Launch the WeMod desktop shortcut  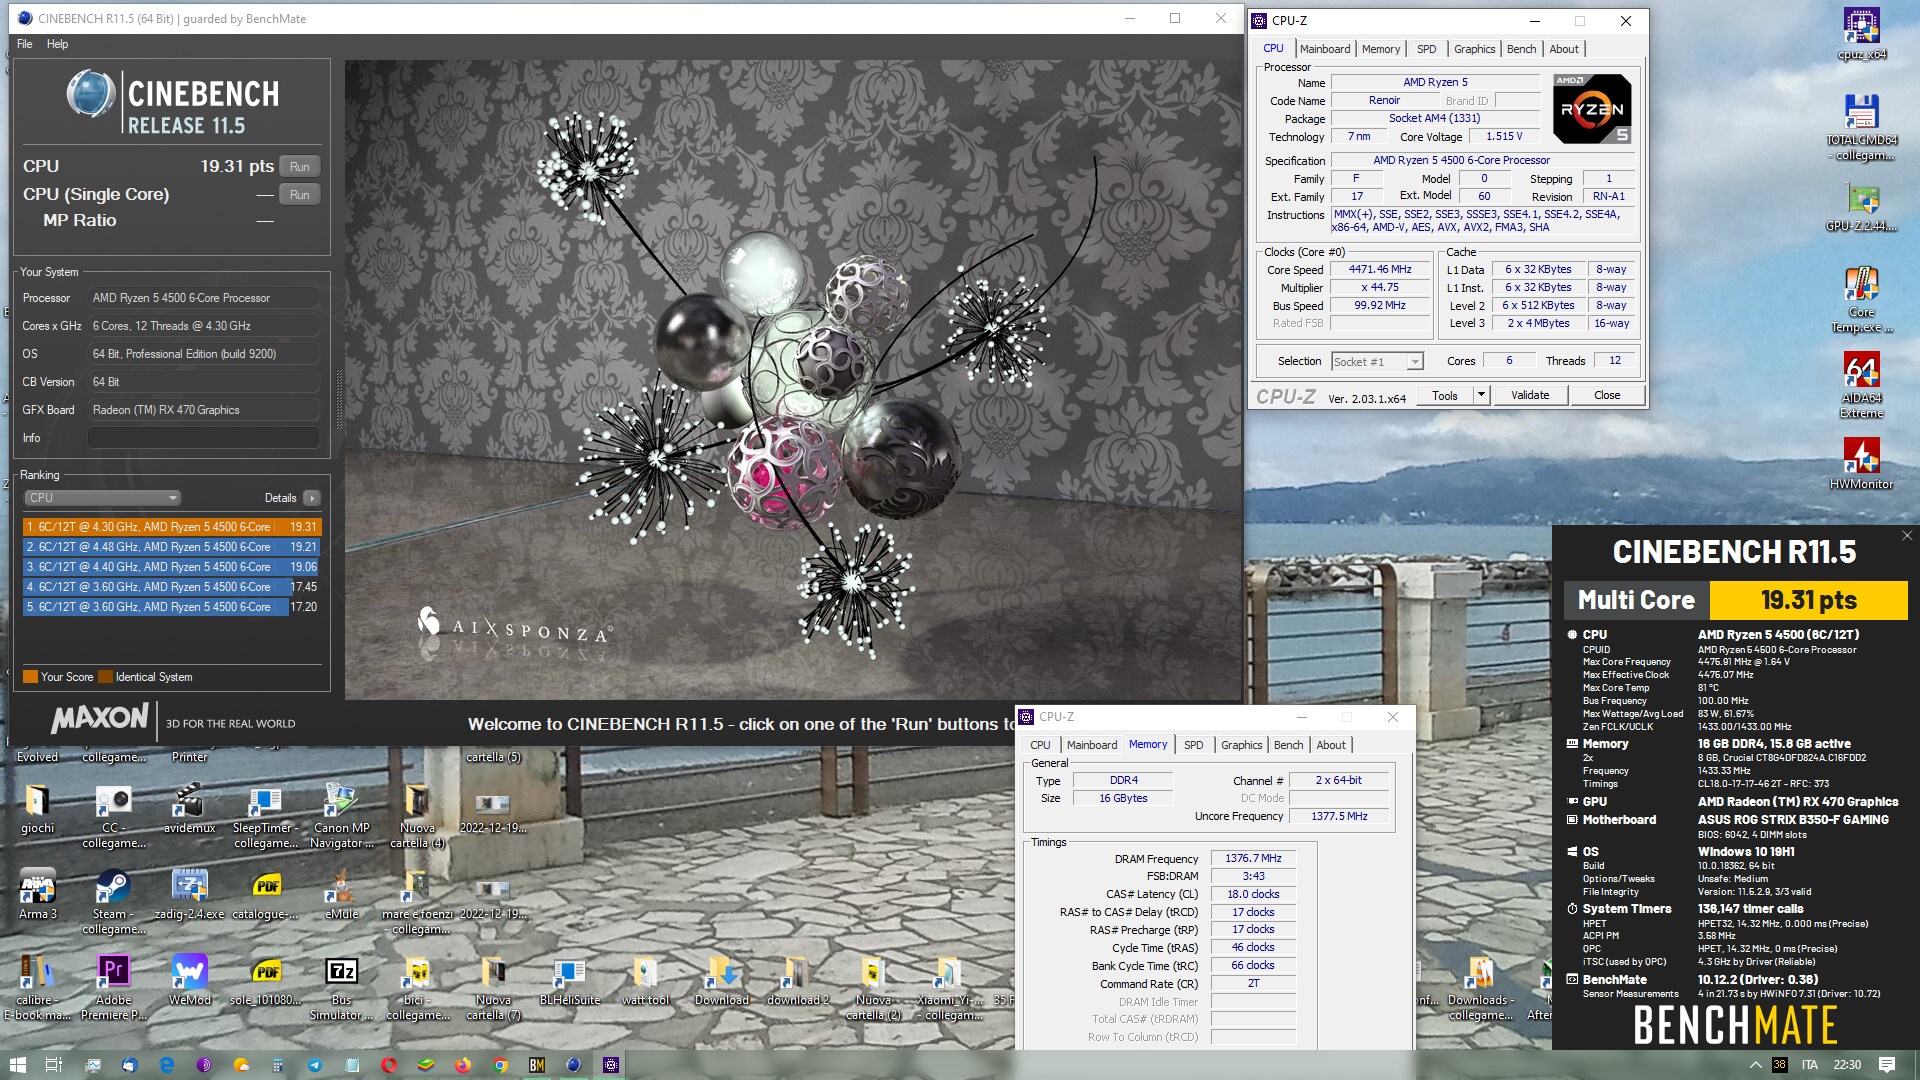(x=189, y=979)
